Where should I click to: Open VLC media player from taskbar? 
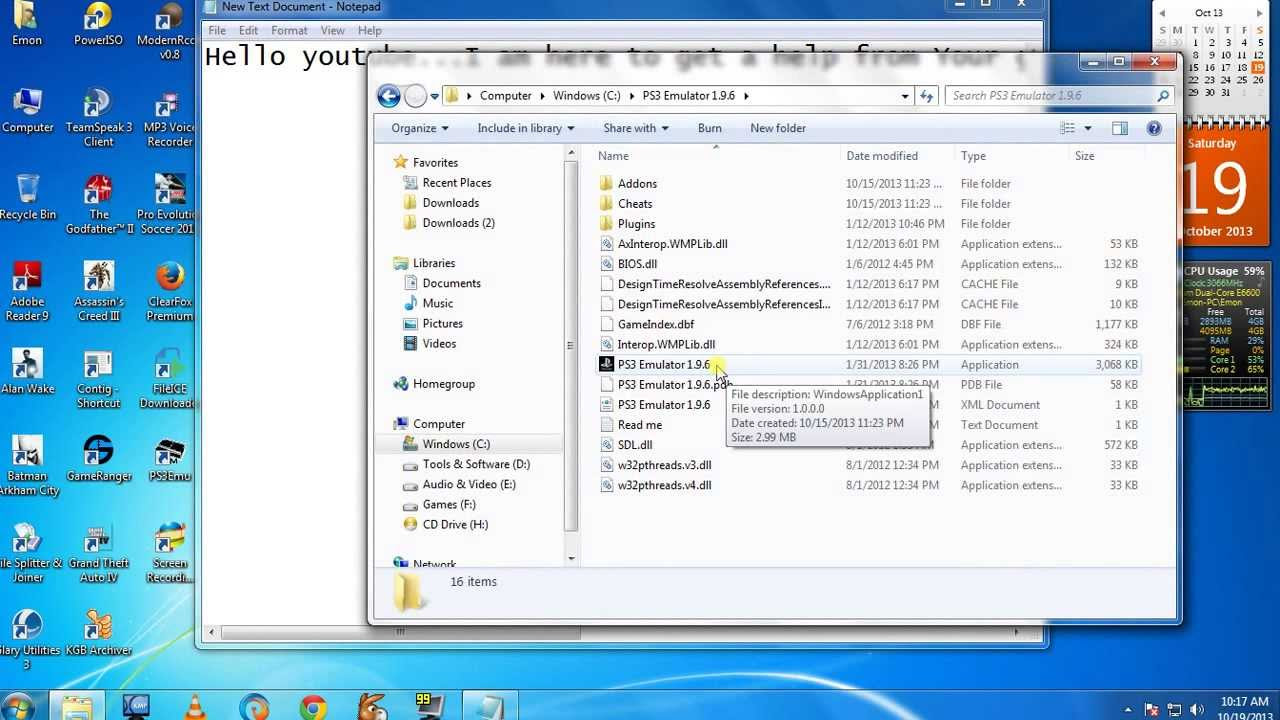(195, 707)
